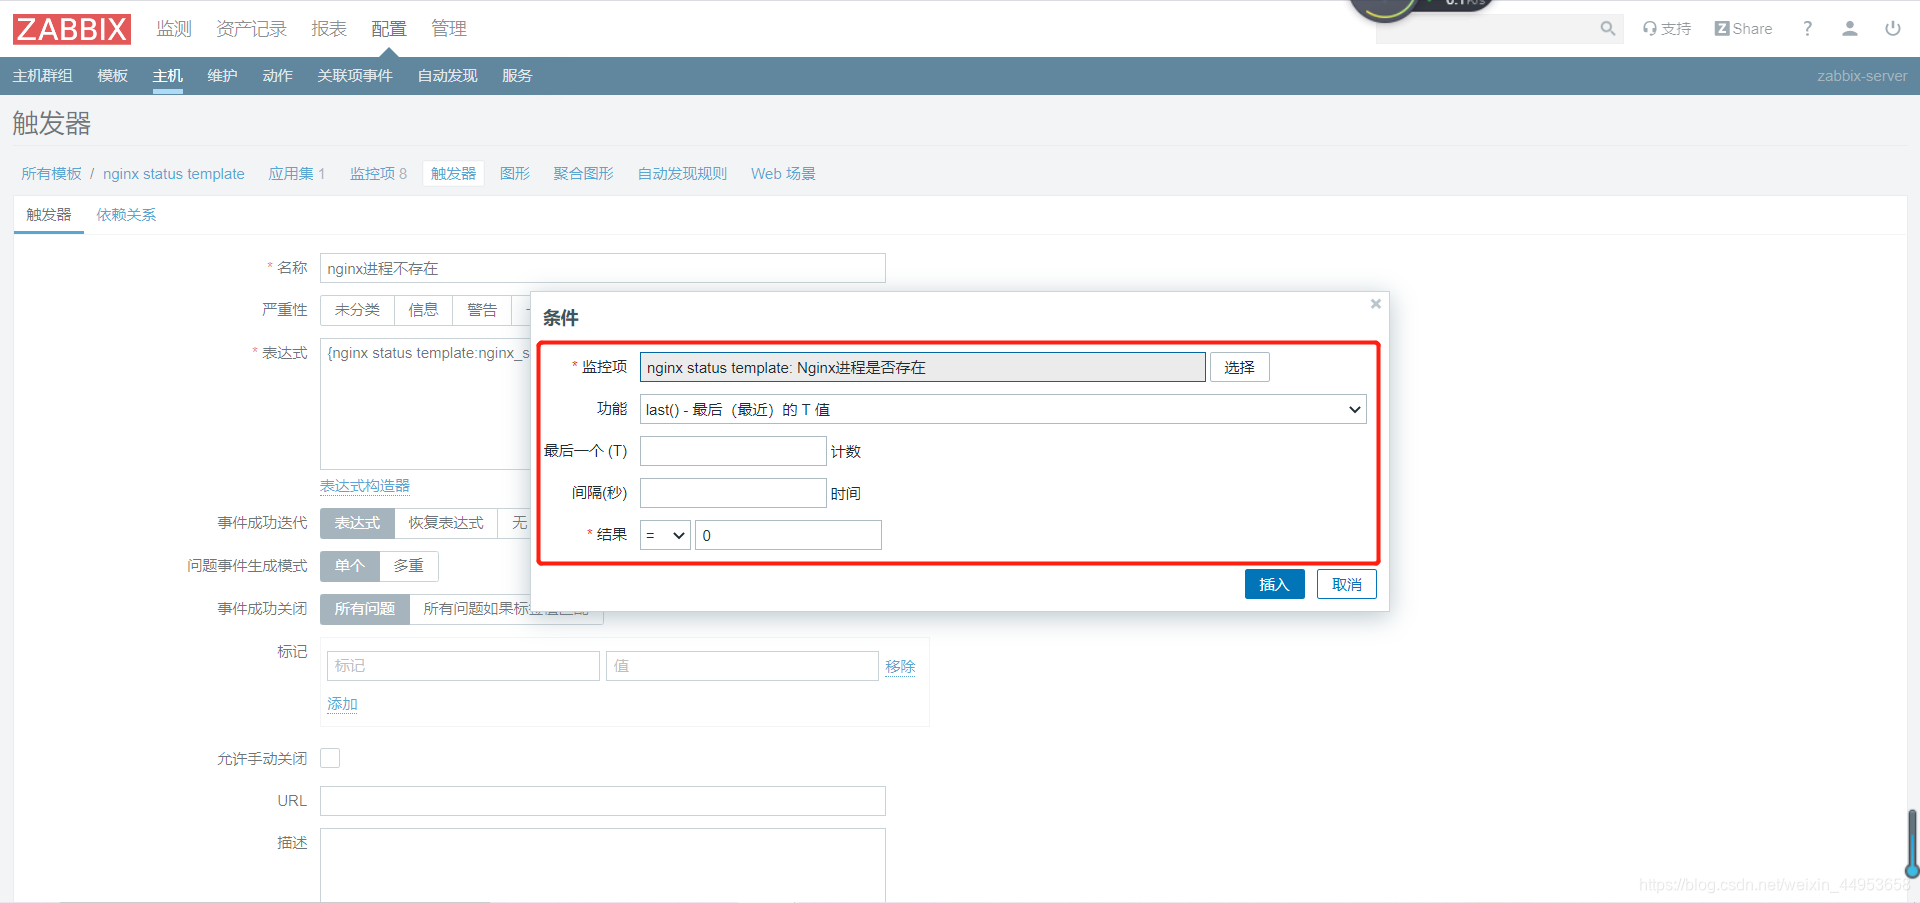1920x903 pixels.
Task: Open 应用集 1 link
Action: pos(297,174)
